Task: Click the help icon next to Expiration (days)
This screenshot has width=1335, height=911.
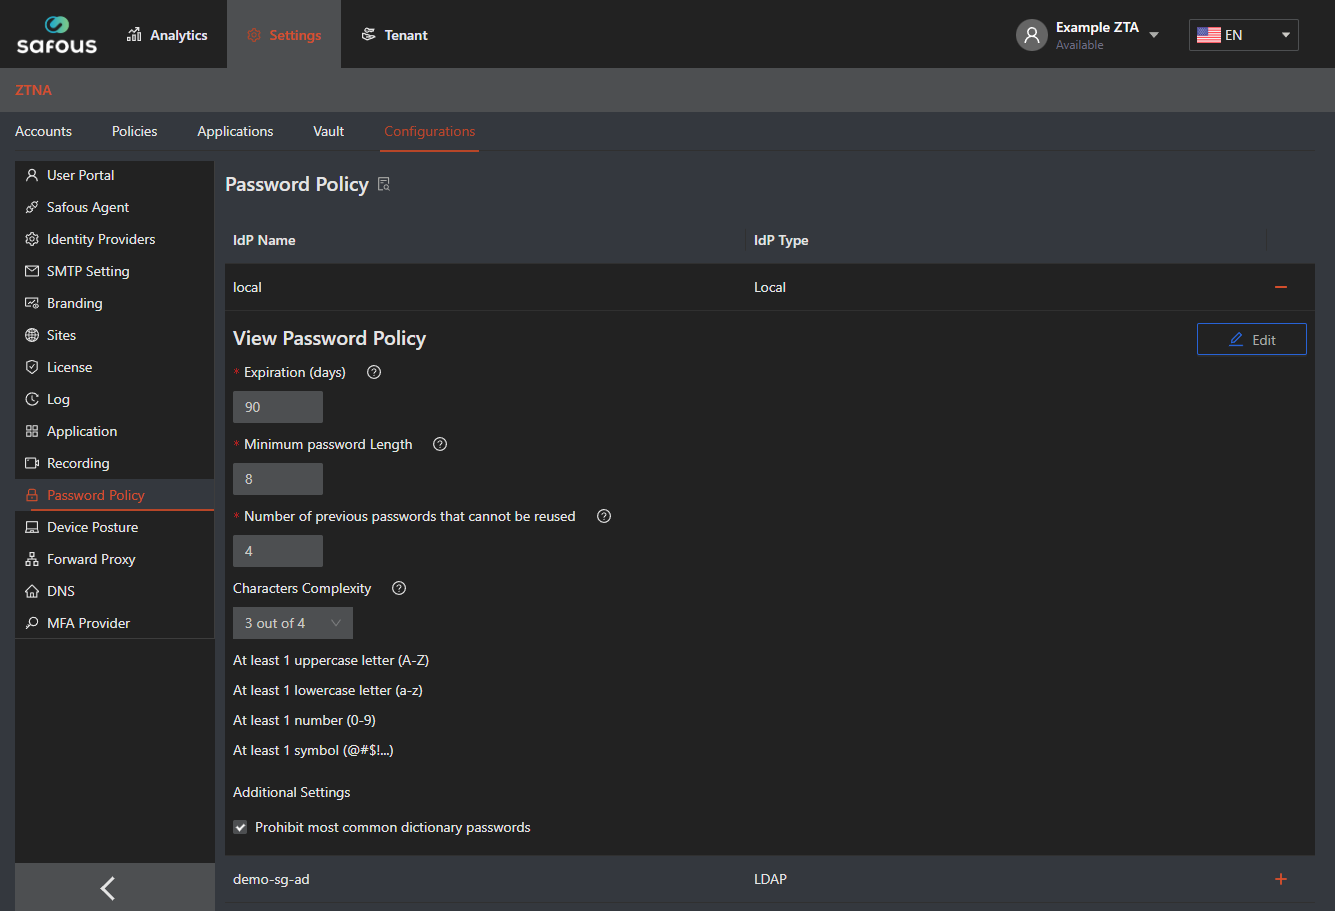Action: tap(374, 372)
